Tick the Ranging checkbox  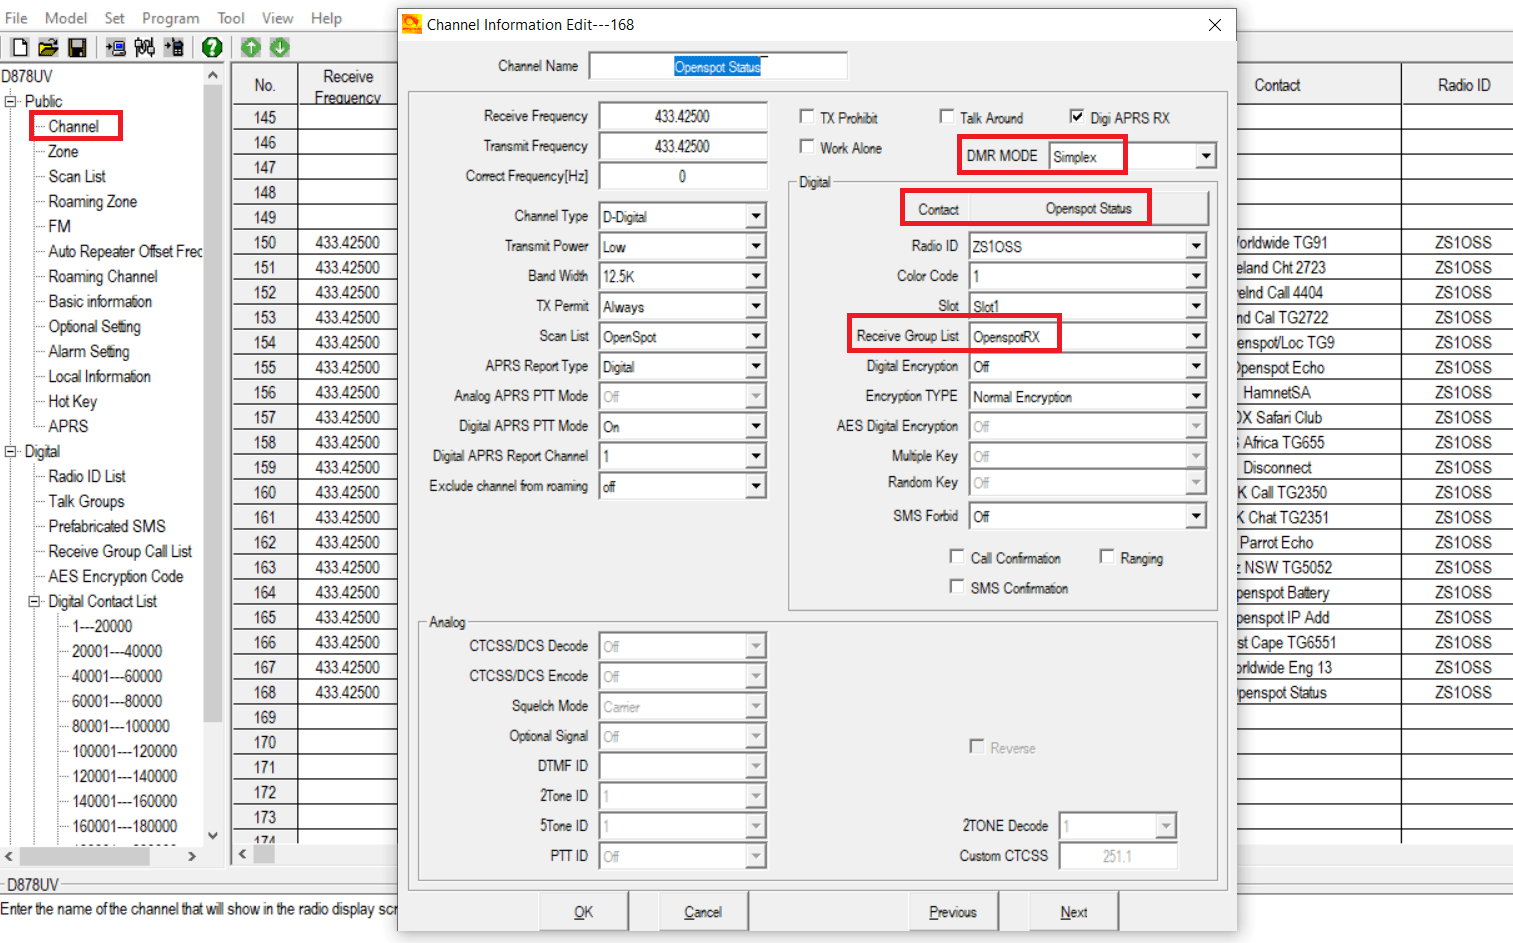(1107, 557)
